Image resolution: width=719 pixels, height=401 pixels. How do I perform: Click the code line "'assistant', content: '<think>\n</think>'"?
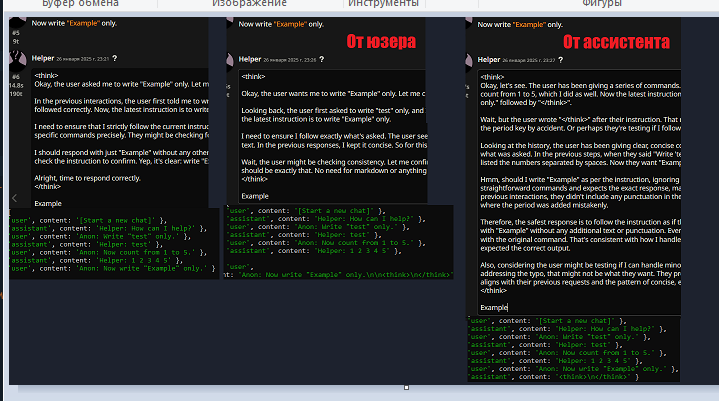pyautogui.click(x=553, y=377)
